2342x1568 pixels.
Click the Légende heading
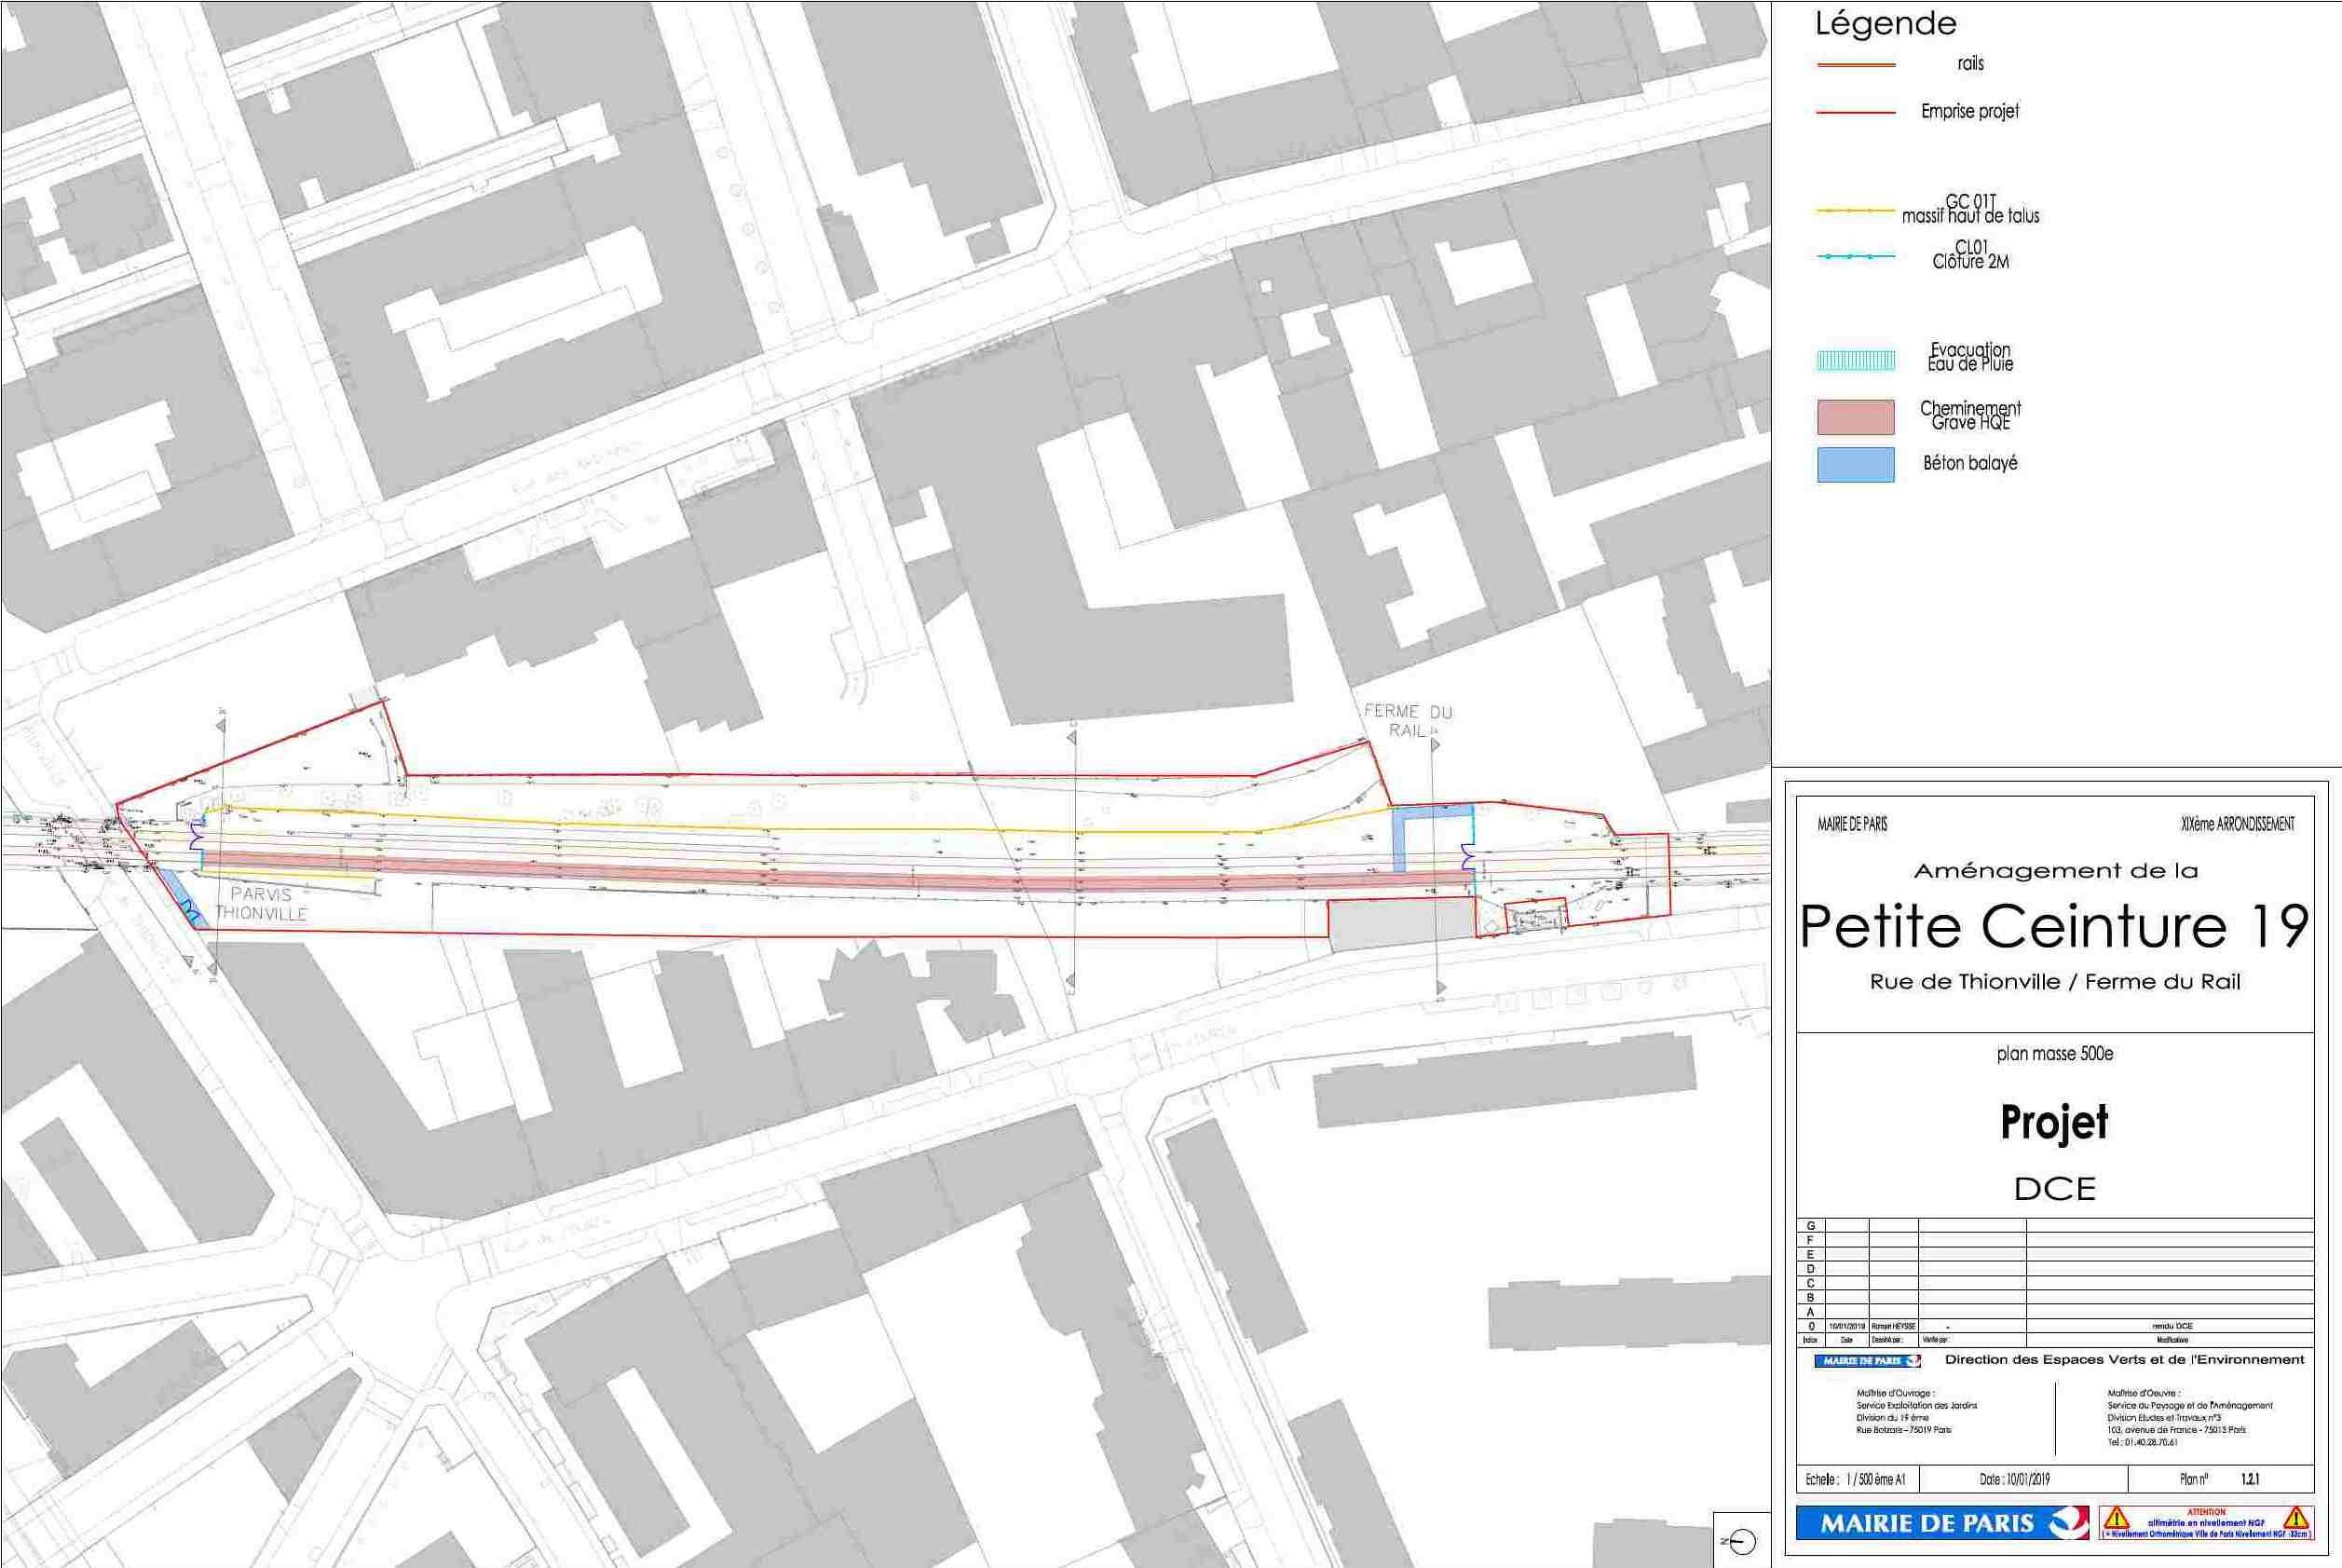coord(1885,23)
